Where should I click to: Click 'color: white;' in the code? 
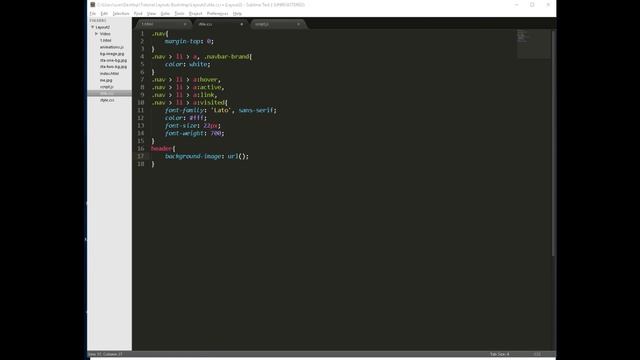pyautogui.click(x=188, y=64)
